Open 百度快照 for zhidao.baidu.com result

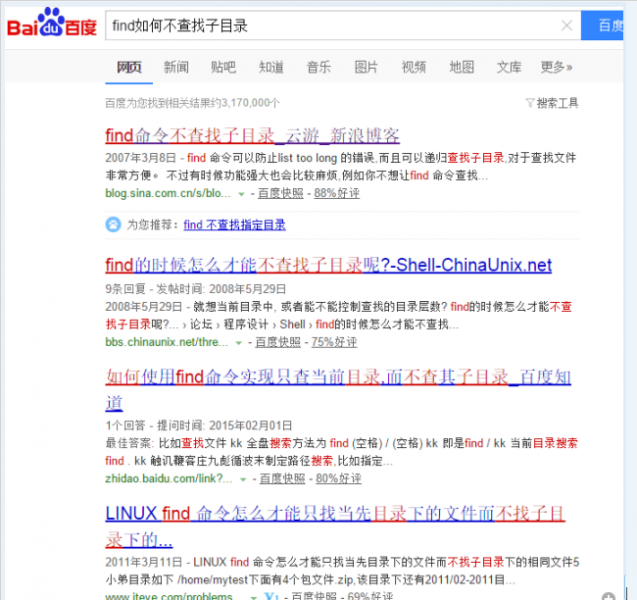[282, 479]
